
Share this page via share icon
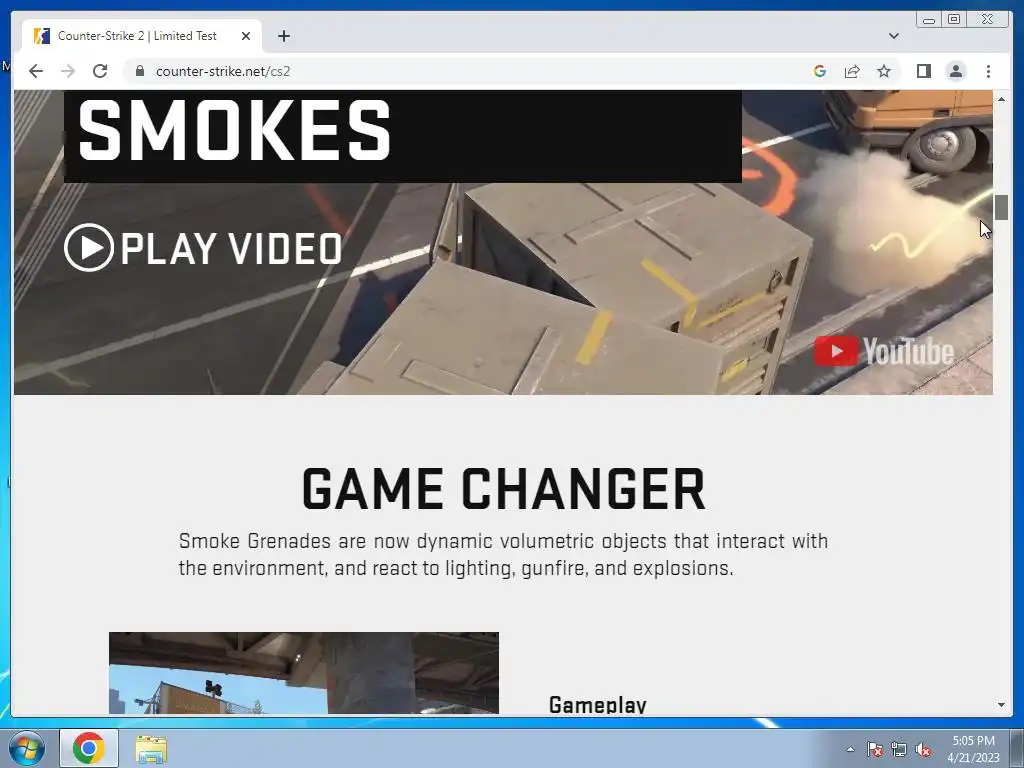[852, 71]
